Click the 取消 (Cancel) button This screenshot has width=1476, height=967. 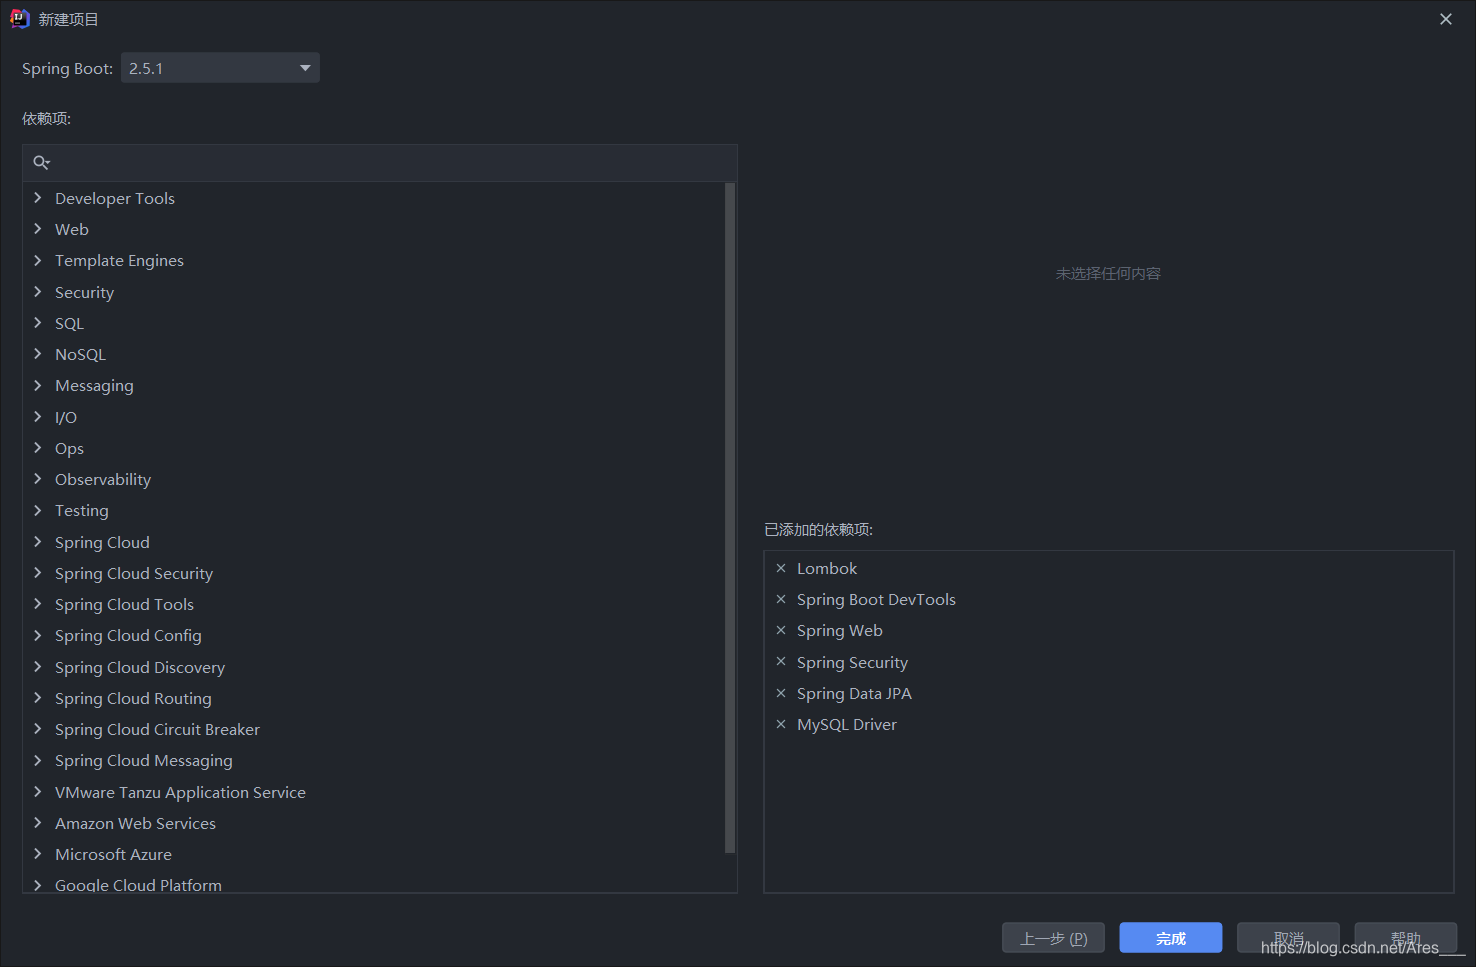(1288, 938)
